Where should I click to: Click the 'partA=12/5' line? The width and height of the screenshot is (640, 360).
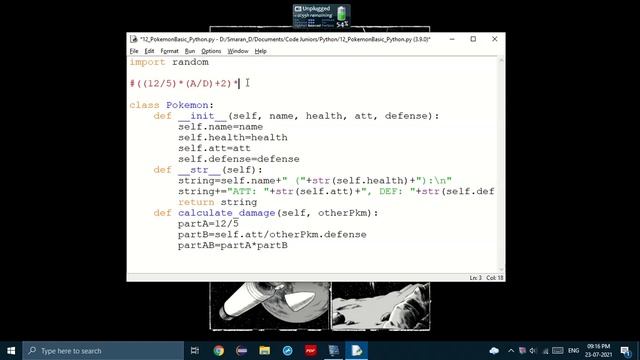coord(208,224)
